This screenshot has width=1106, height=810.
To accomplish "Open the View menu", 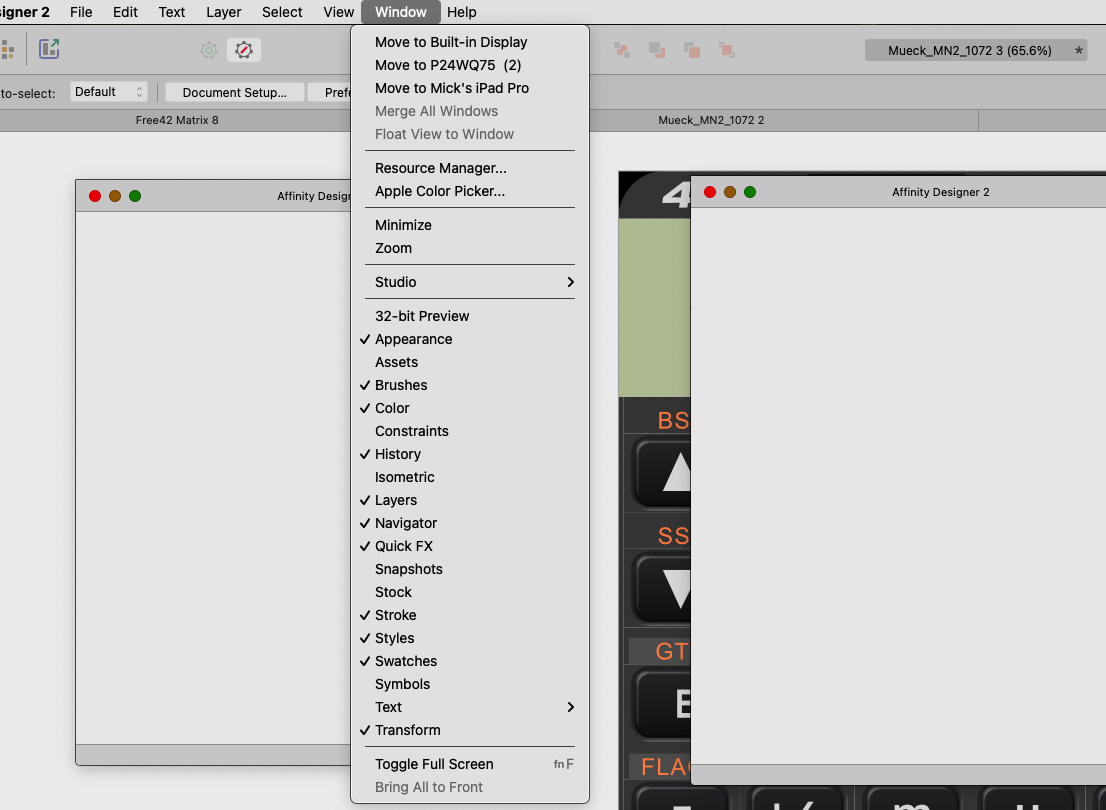I will point(339,12).
